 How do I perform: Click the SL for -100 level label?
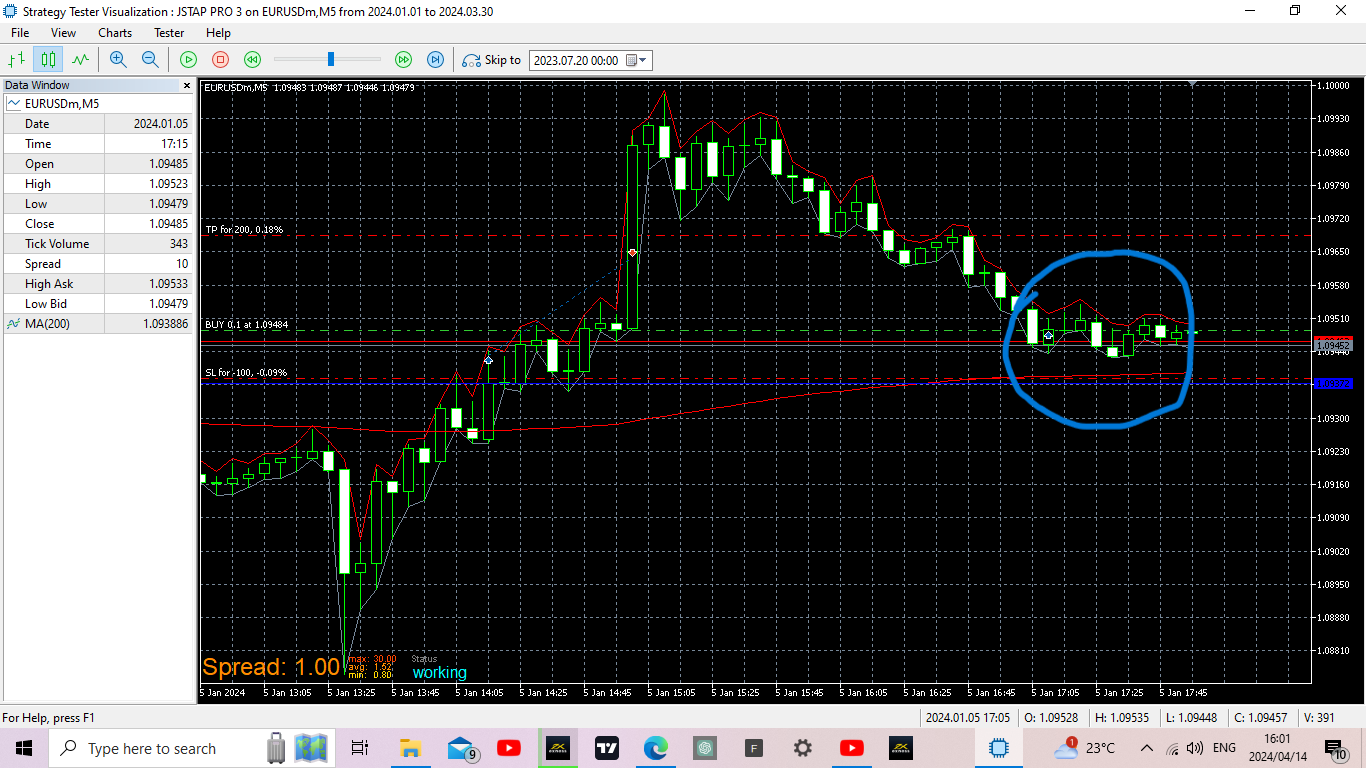[246, 373]
